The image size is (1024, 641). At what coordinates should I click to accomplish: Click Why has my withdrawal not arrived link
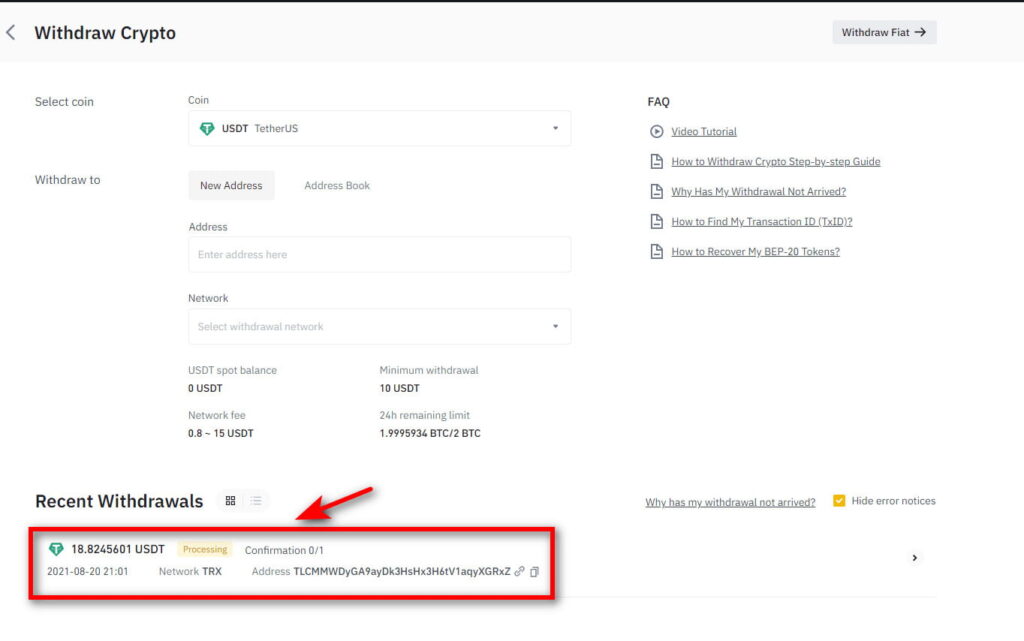(730, 502)
